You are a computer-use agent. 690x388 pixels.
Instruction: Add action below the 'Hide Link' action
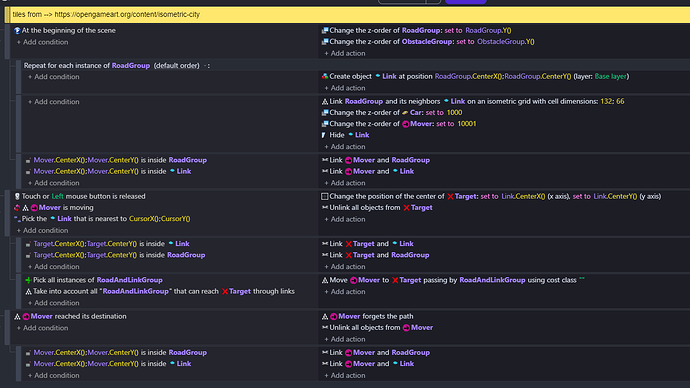(x=345, y=146)
